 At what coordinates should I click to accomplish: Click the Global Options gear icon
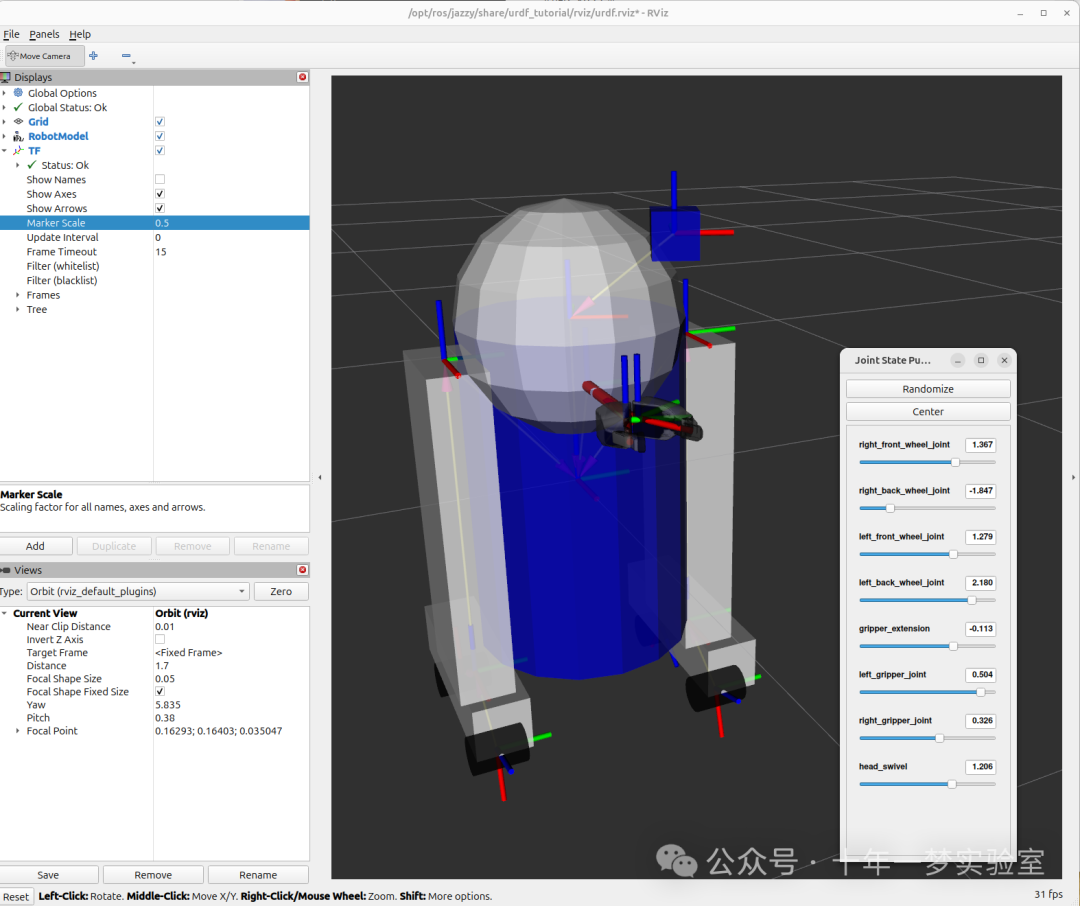[19, 92]
